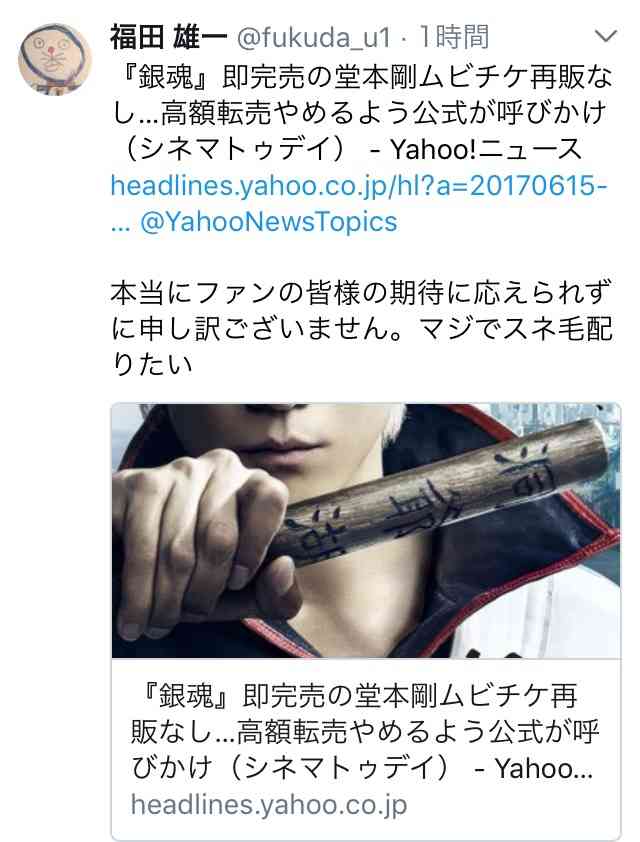Image resolution: width=640 pixels, height=842 pixels.
Task: Open the link card preview image
Action: pyautogui.click(x=366, y=530)
